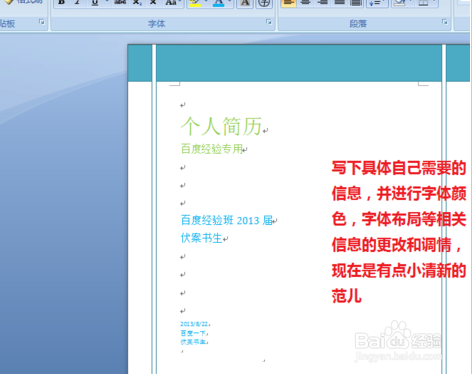Open line spacing options
The height and width of the screenshot is (374, 472).
tap(377, 3)
